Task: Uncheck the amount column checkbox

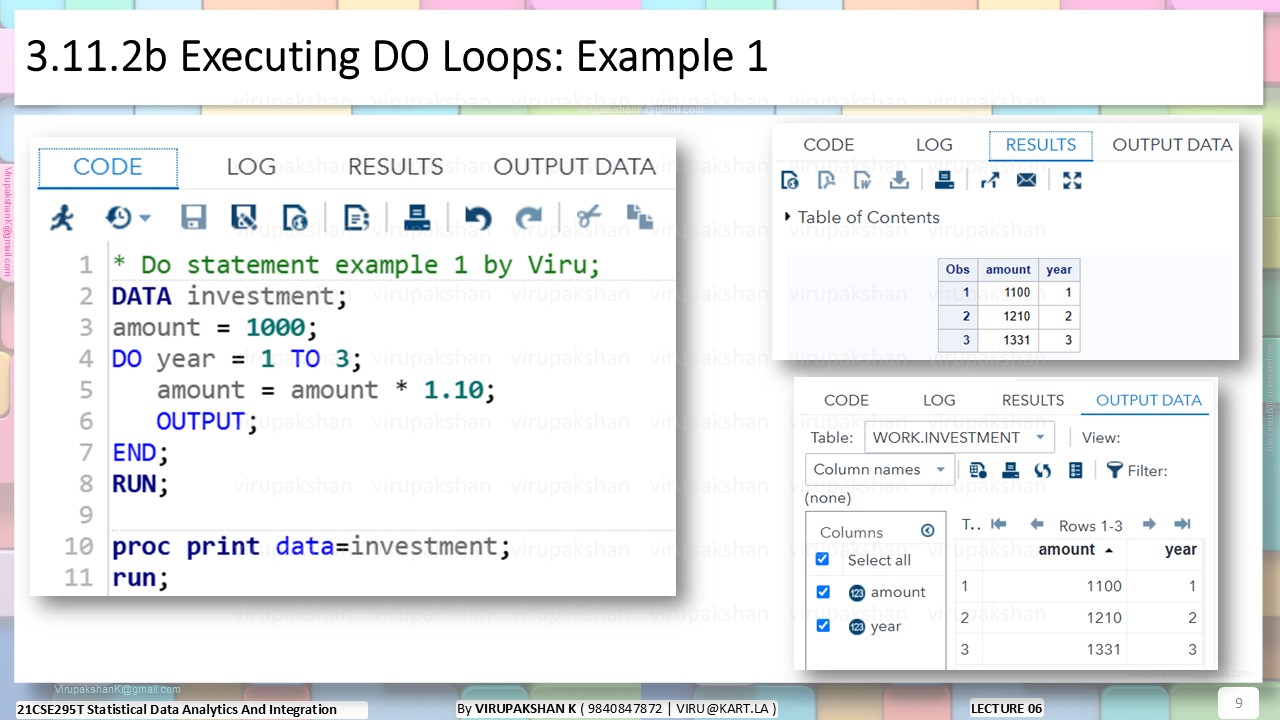Action: (823, 592)
